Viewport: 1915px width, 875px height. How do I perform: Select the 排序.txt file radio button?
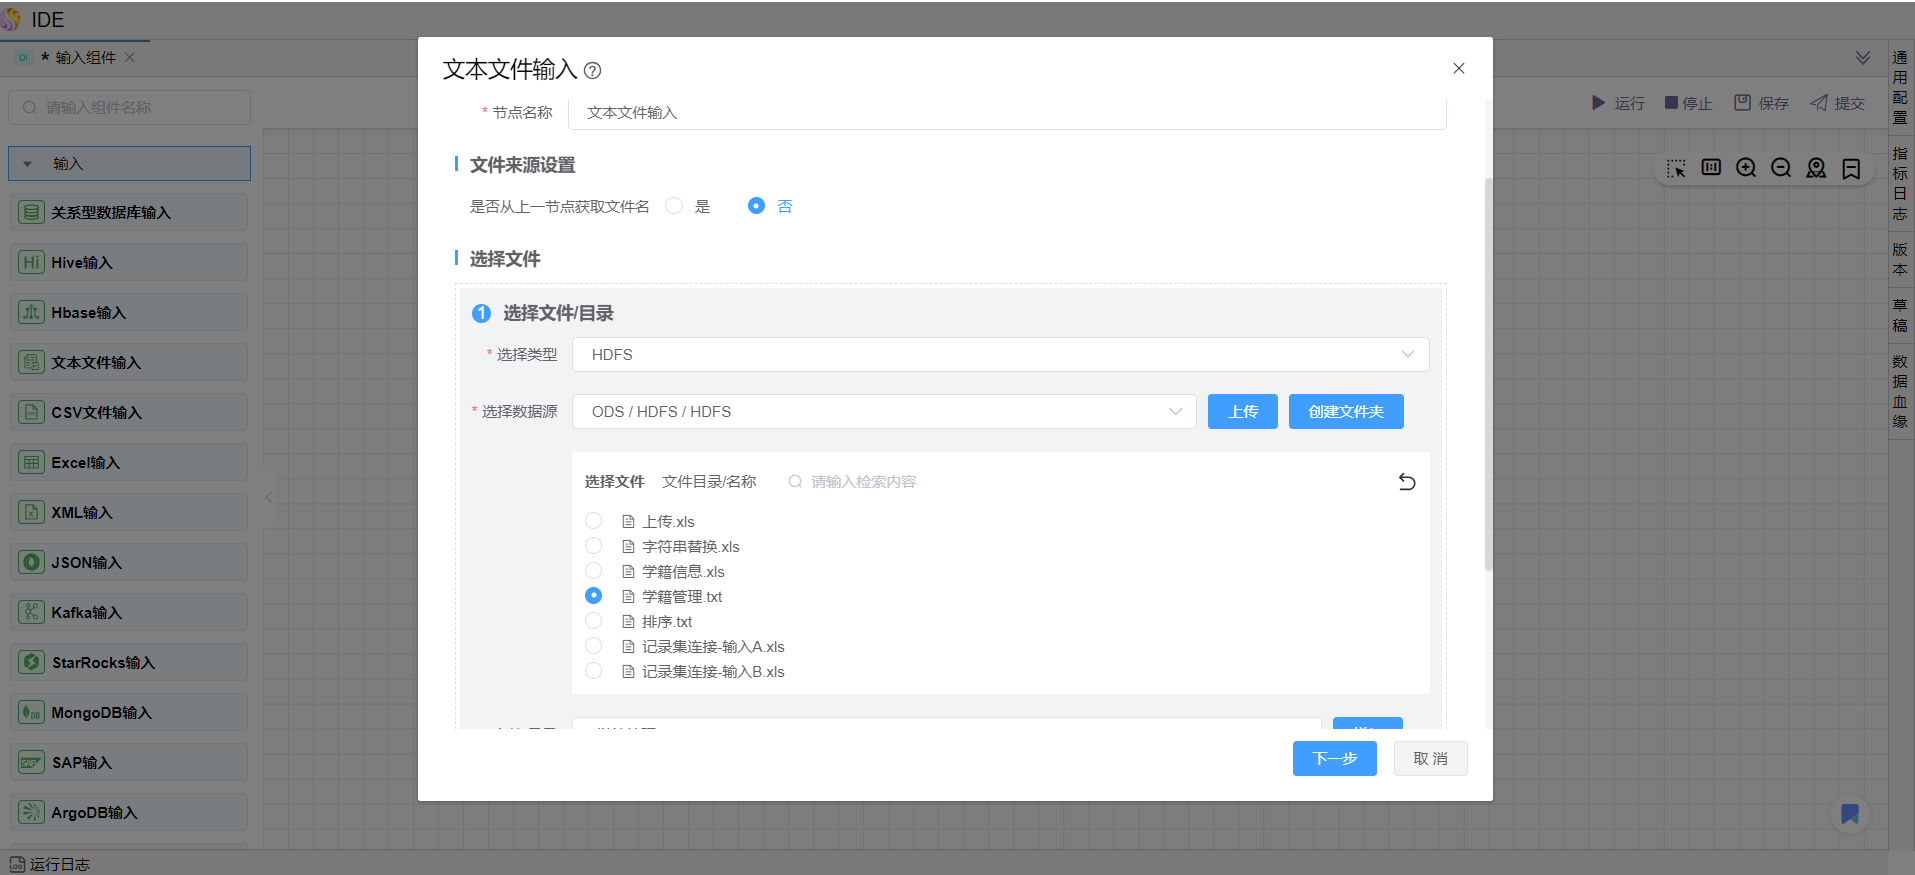click(594, 621)
